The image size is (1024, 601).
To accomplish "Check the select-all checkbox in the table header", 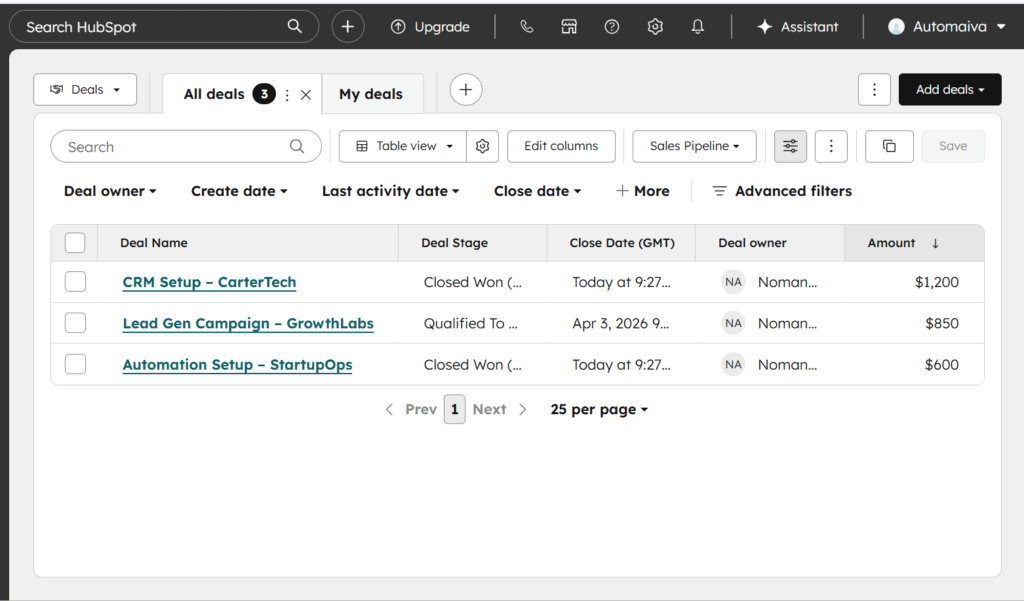I will click(x=75, y=242).
